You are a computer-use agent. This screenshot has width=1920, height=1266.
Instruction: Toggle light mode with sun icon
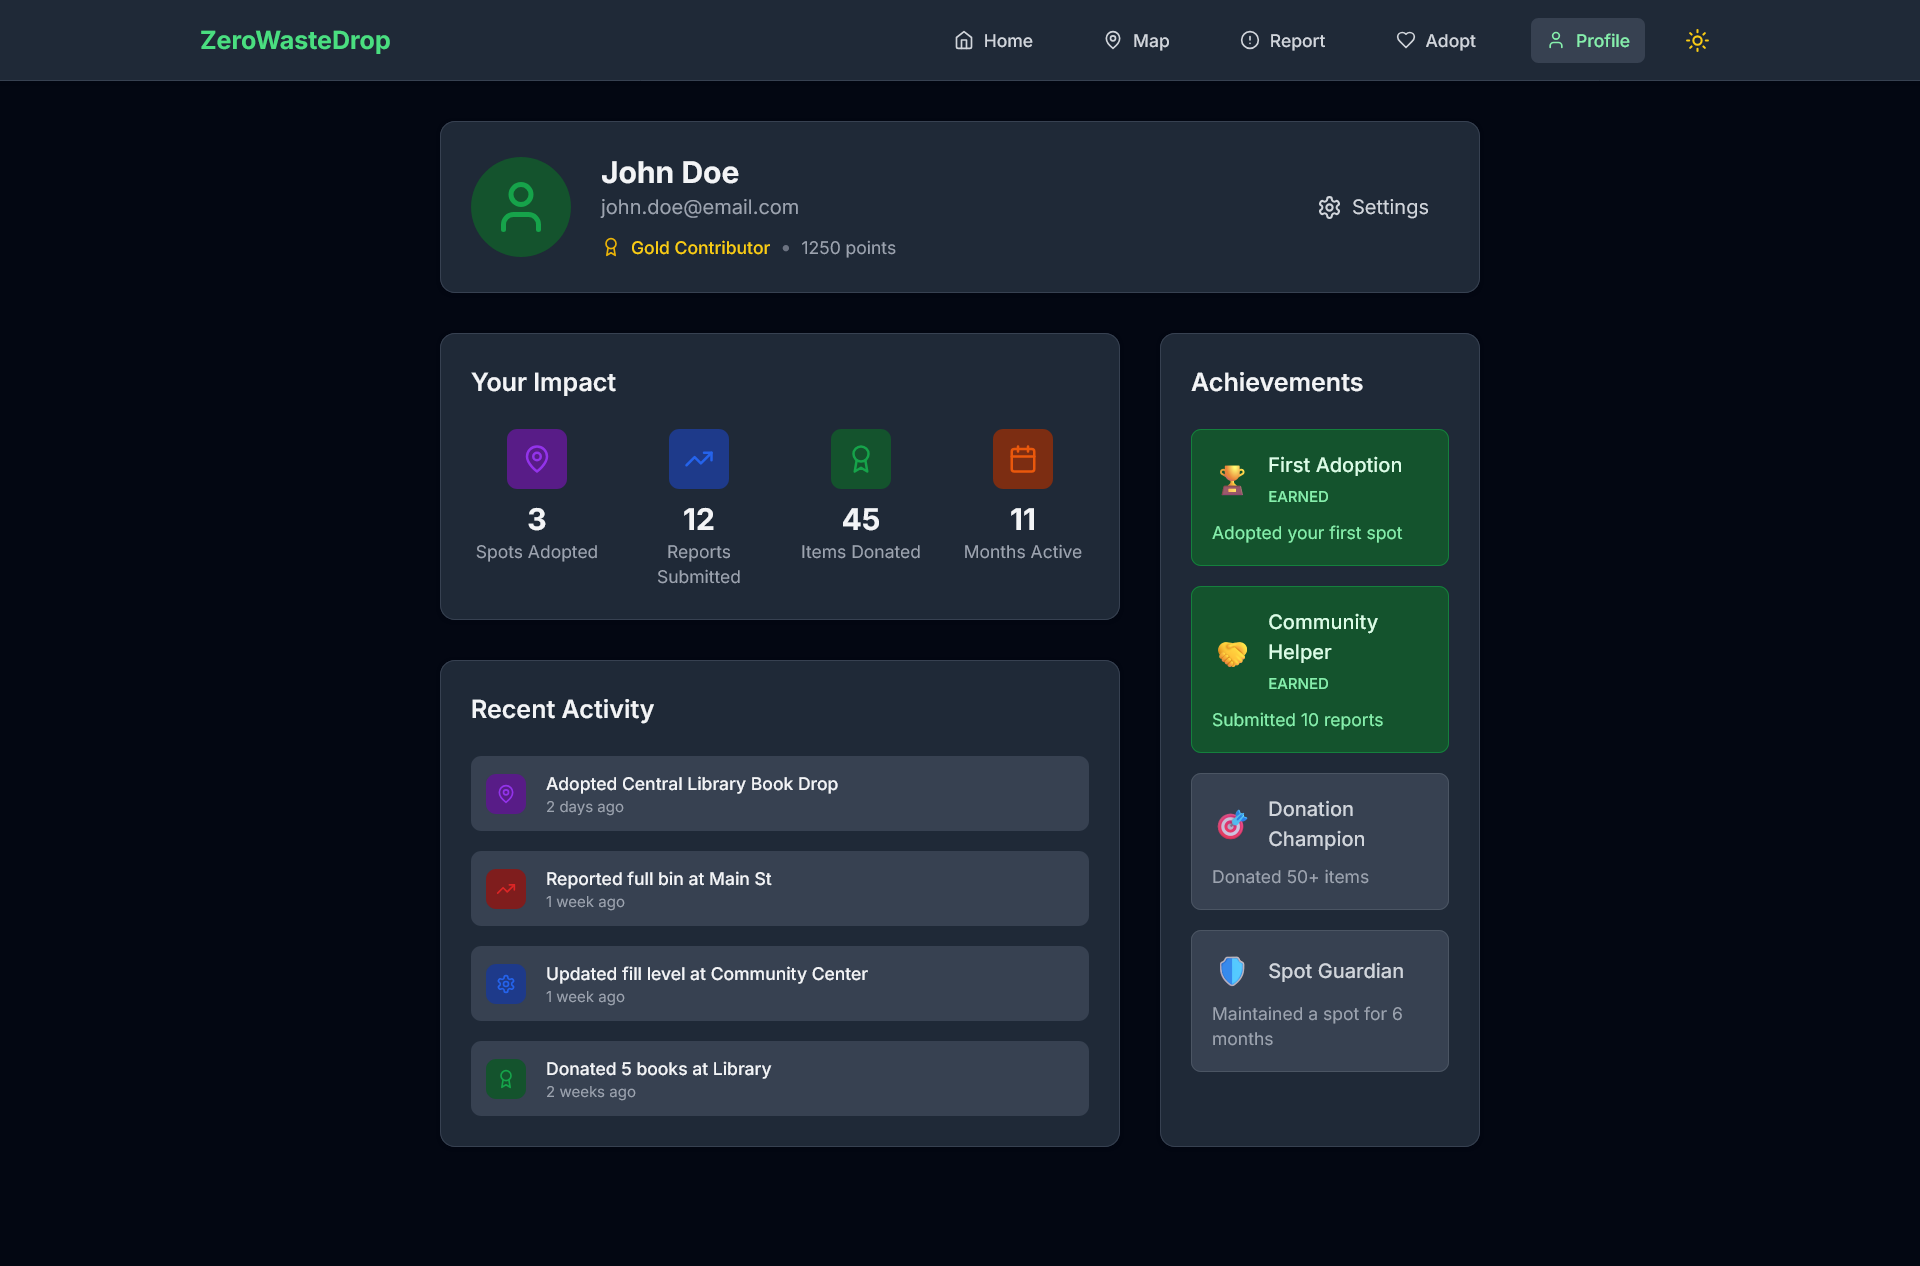[x=1697, y=41]
